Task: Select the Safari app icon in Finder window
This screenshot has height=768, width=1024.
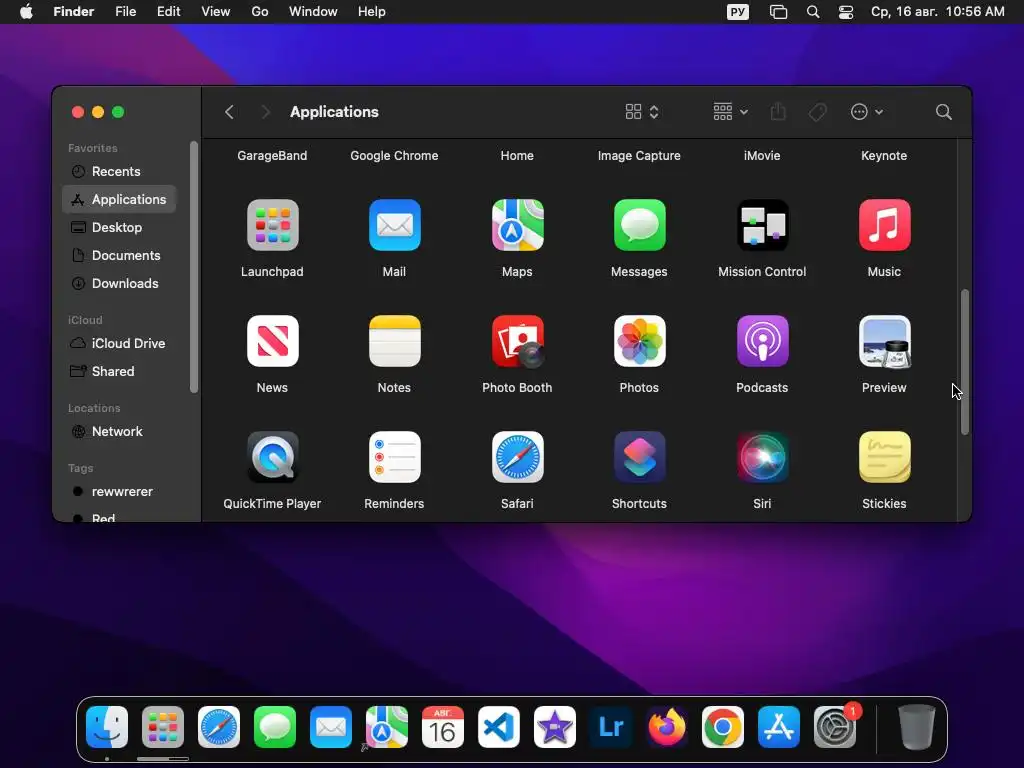Action: (517, 457)
